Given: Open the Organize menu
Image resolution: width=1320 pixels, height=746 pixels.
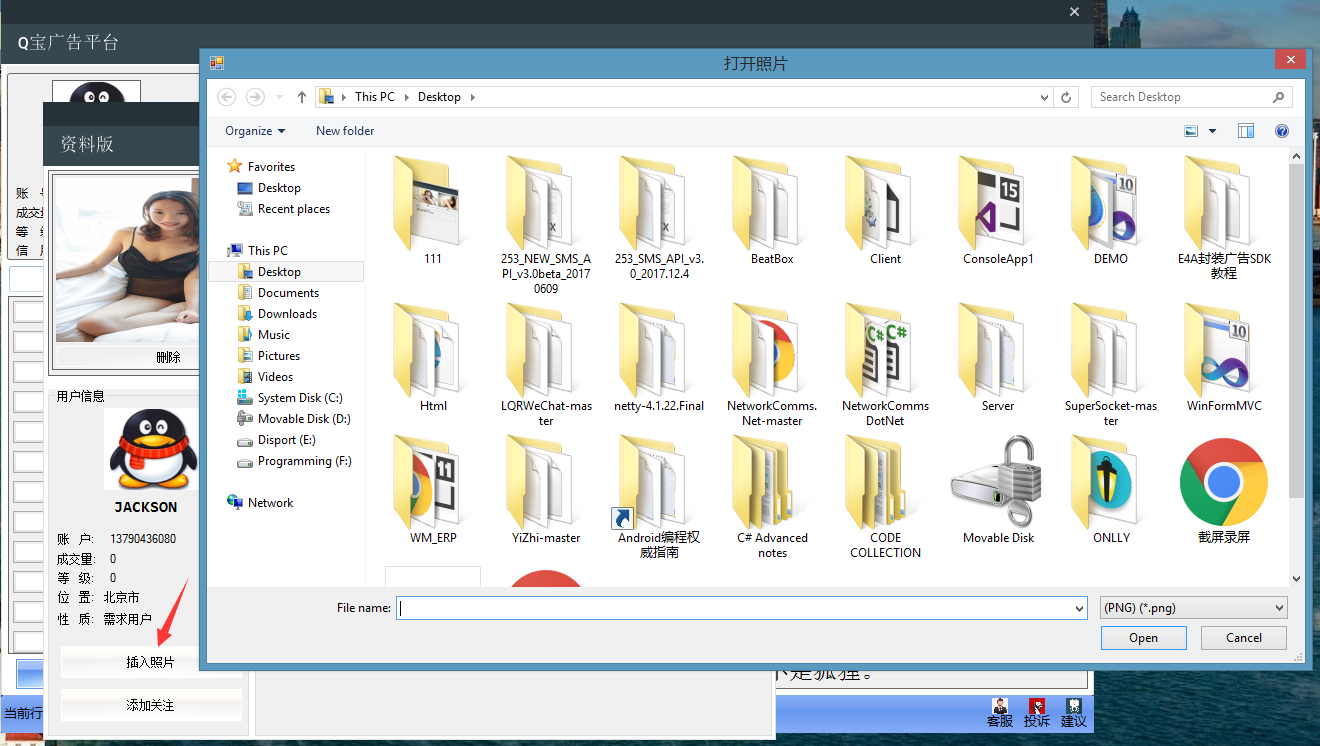Looking at the screenshot, I should click(x=254, y=131).
